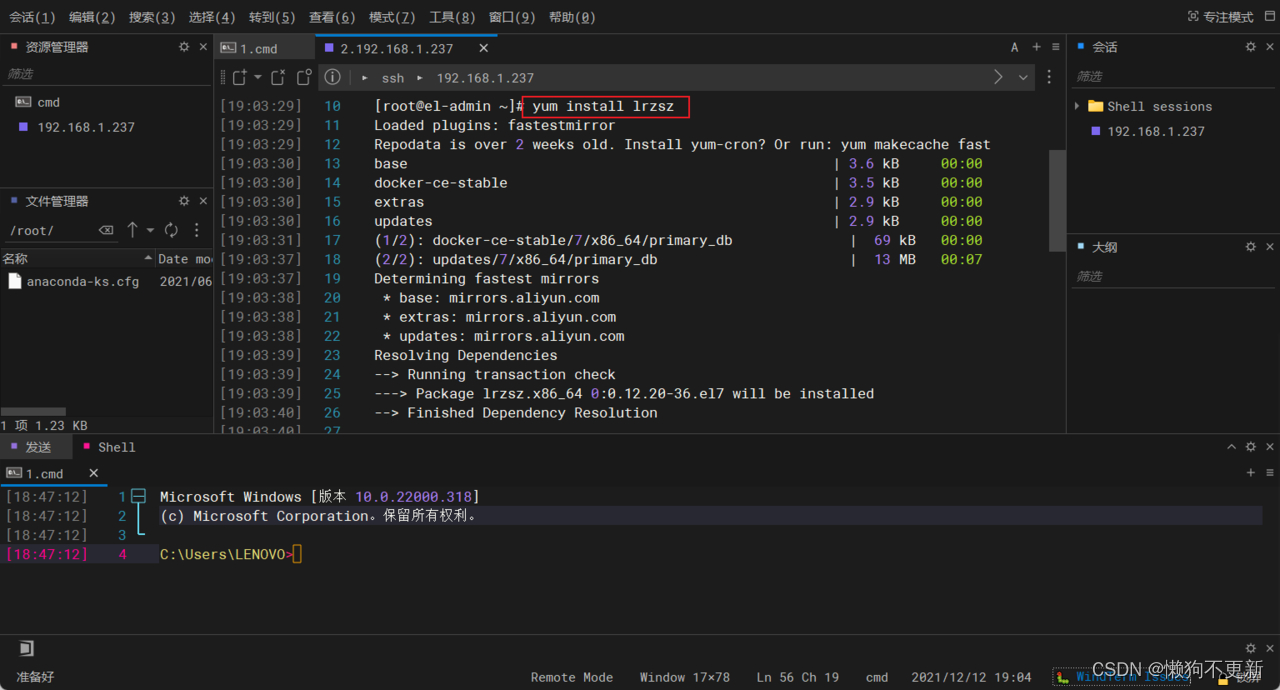This screenshot has width=1280, height=690.
Task: Open outline panel settings gear
Action: pos(1250,247)
